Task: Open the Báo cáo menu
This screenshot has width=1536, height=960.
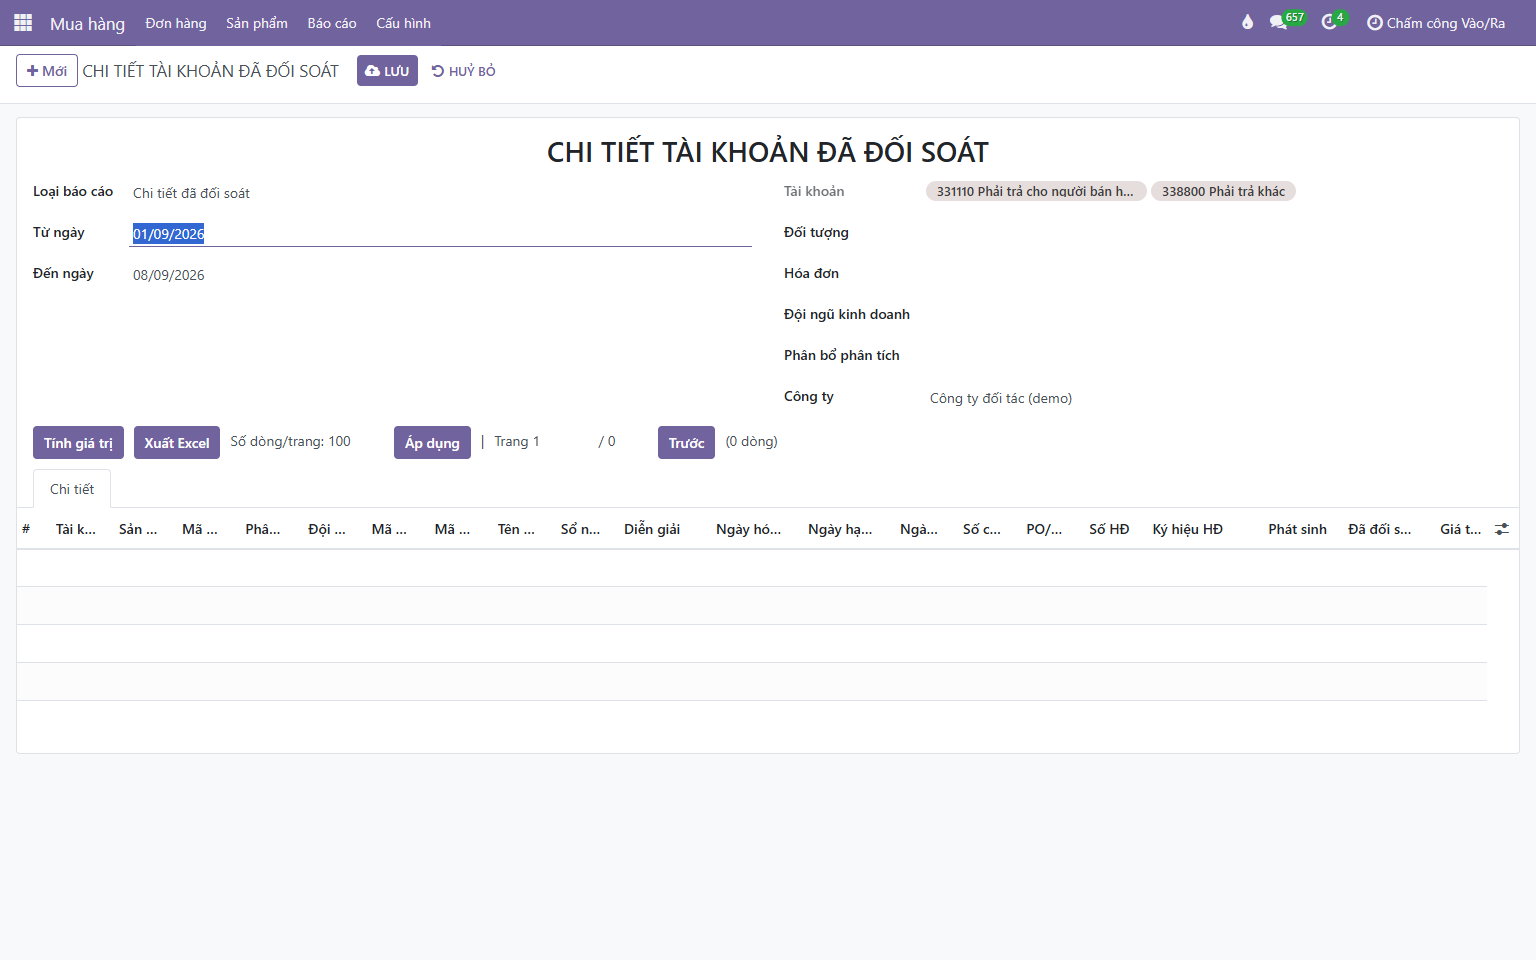Action: tap(332, 23)
